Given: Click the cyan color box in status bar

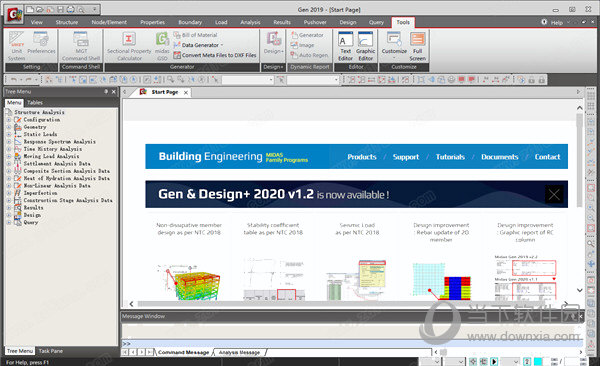Looking at the screenshot, I should [538, 361].
